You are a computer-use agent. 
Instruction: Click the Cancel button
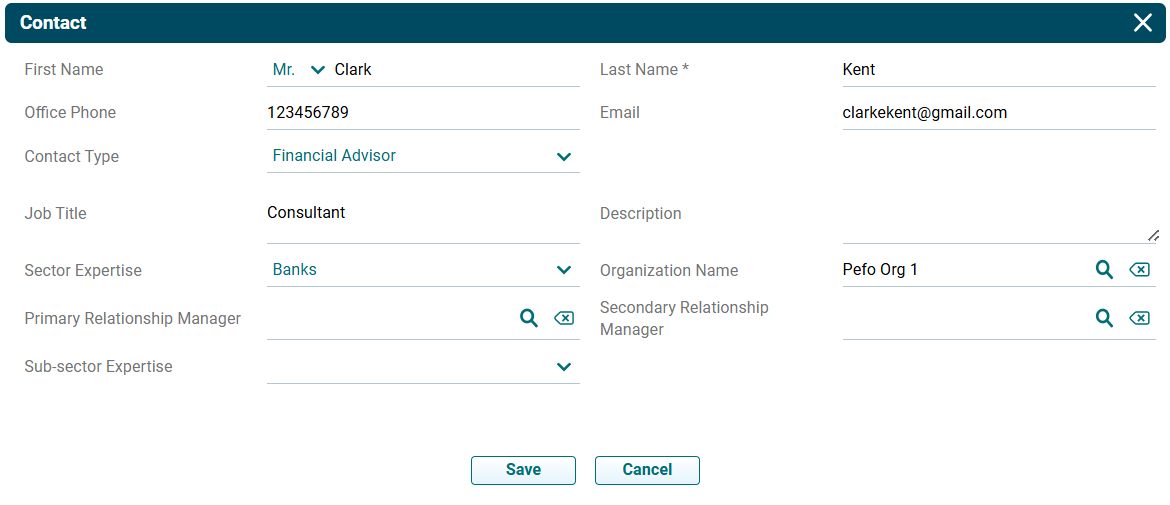tap(647, 470)
